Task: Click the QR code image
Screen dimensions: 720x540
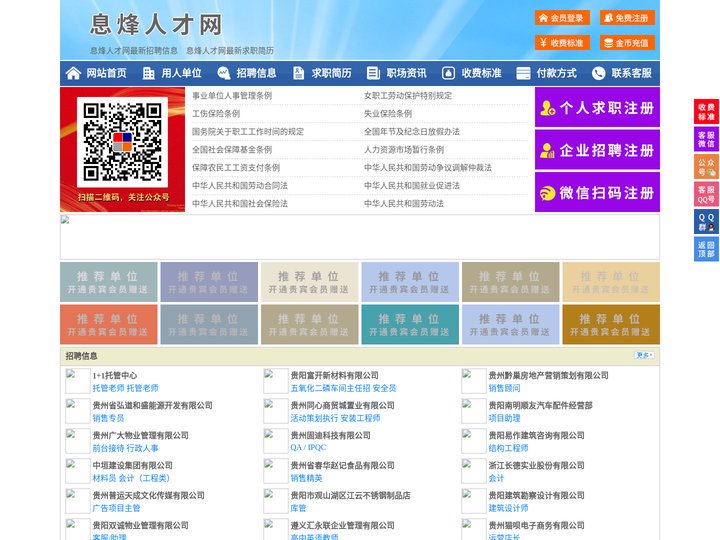Action: [122, 142]
